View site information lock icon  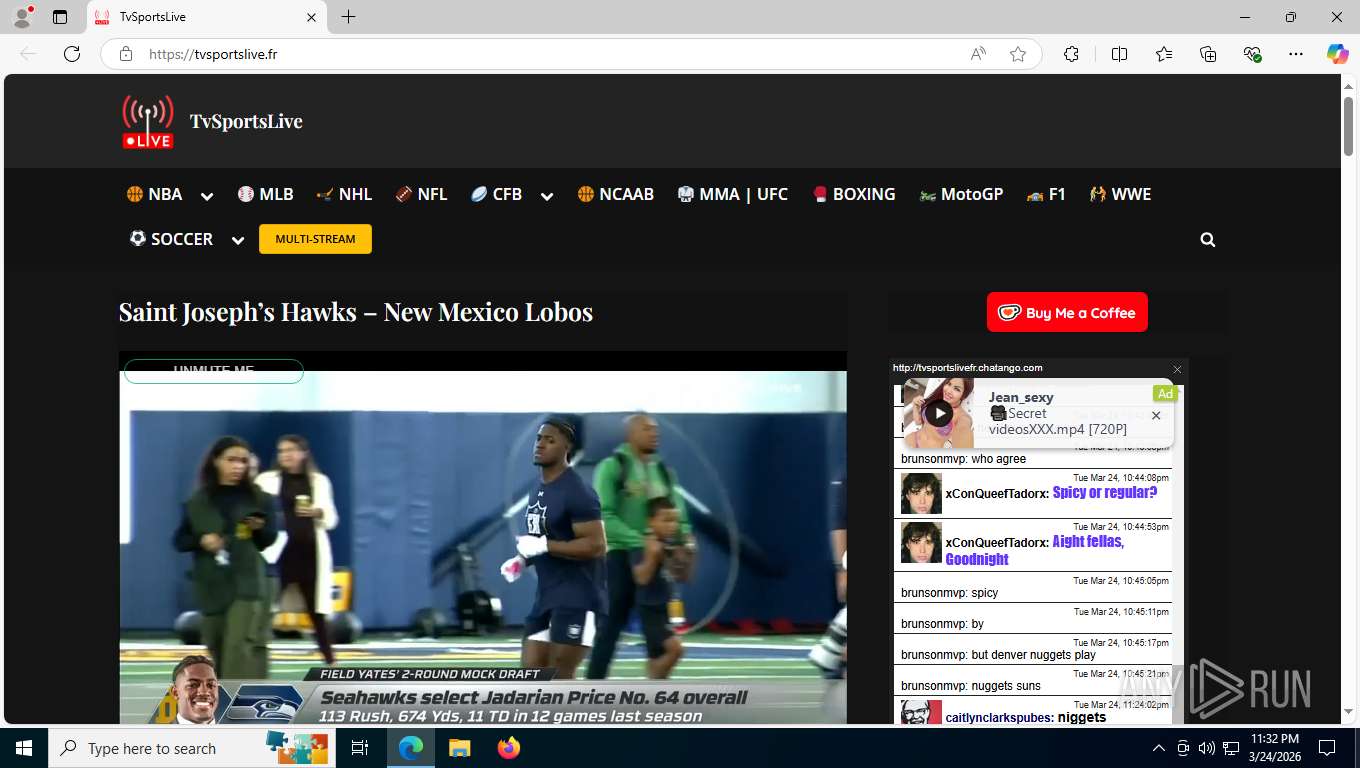click(126, 54)
